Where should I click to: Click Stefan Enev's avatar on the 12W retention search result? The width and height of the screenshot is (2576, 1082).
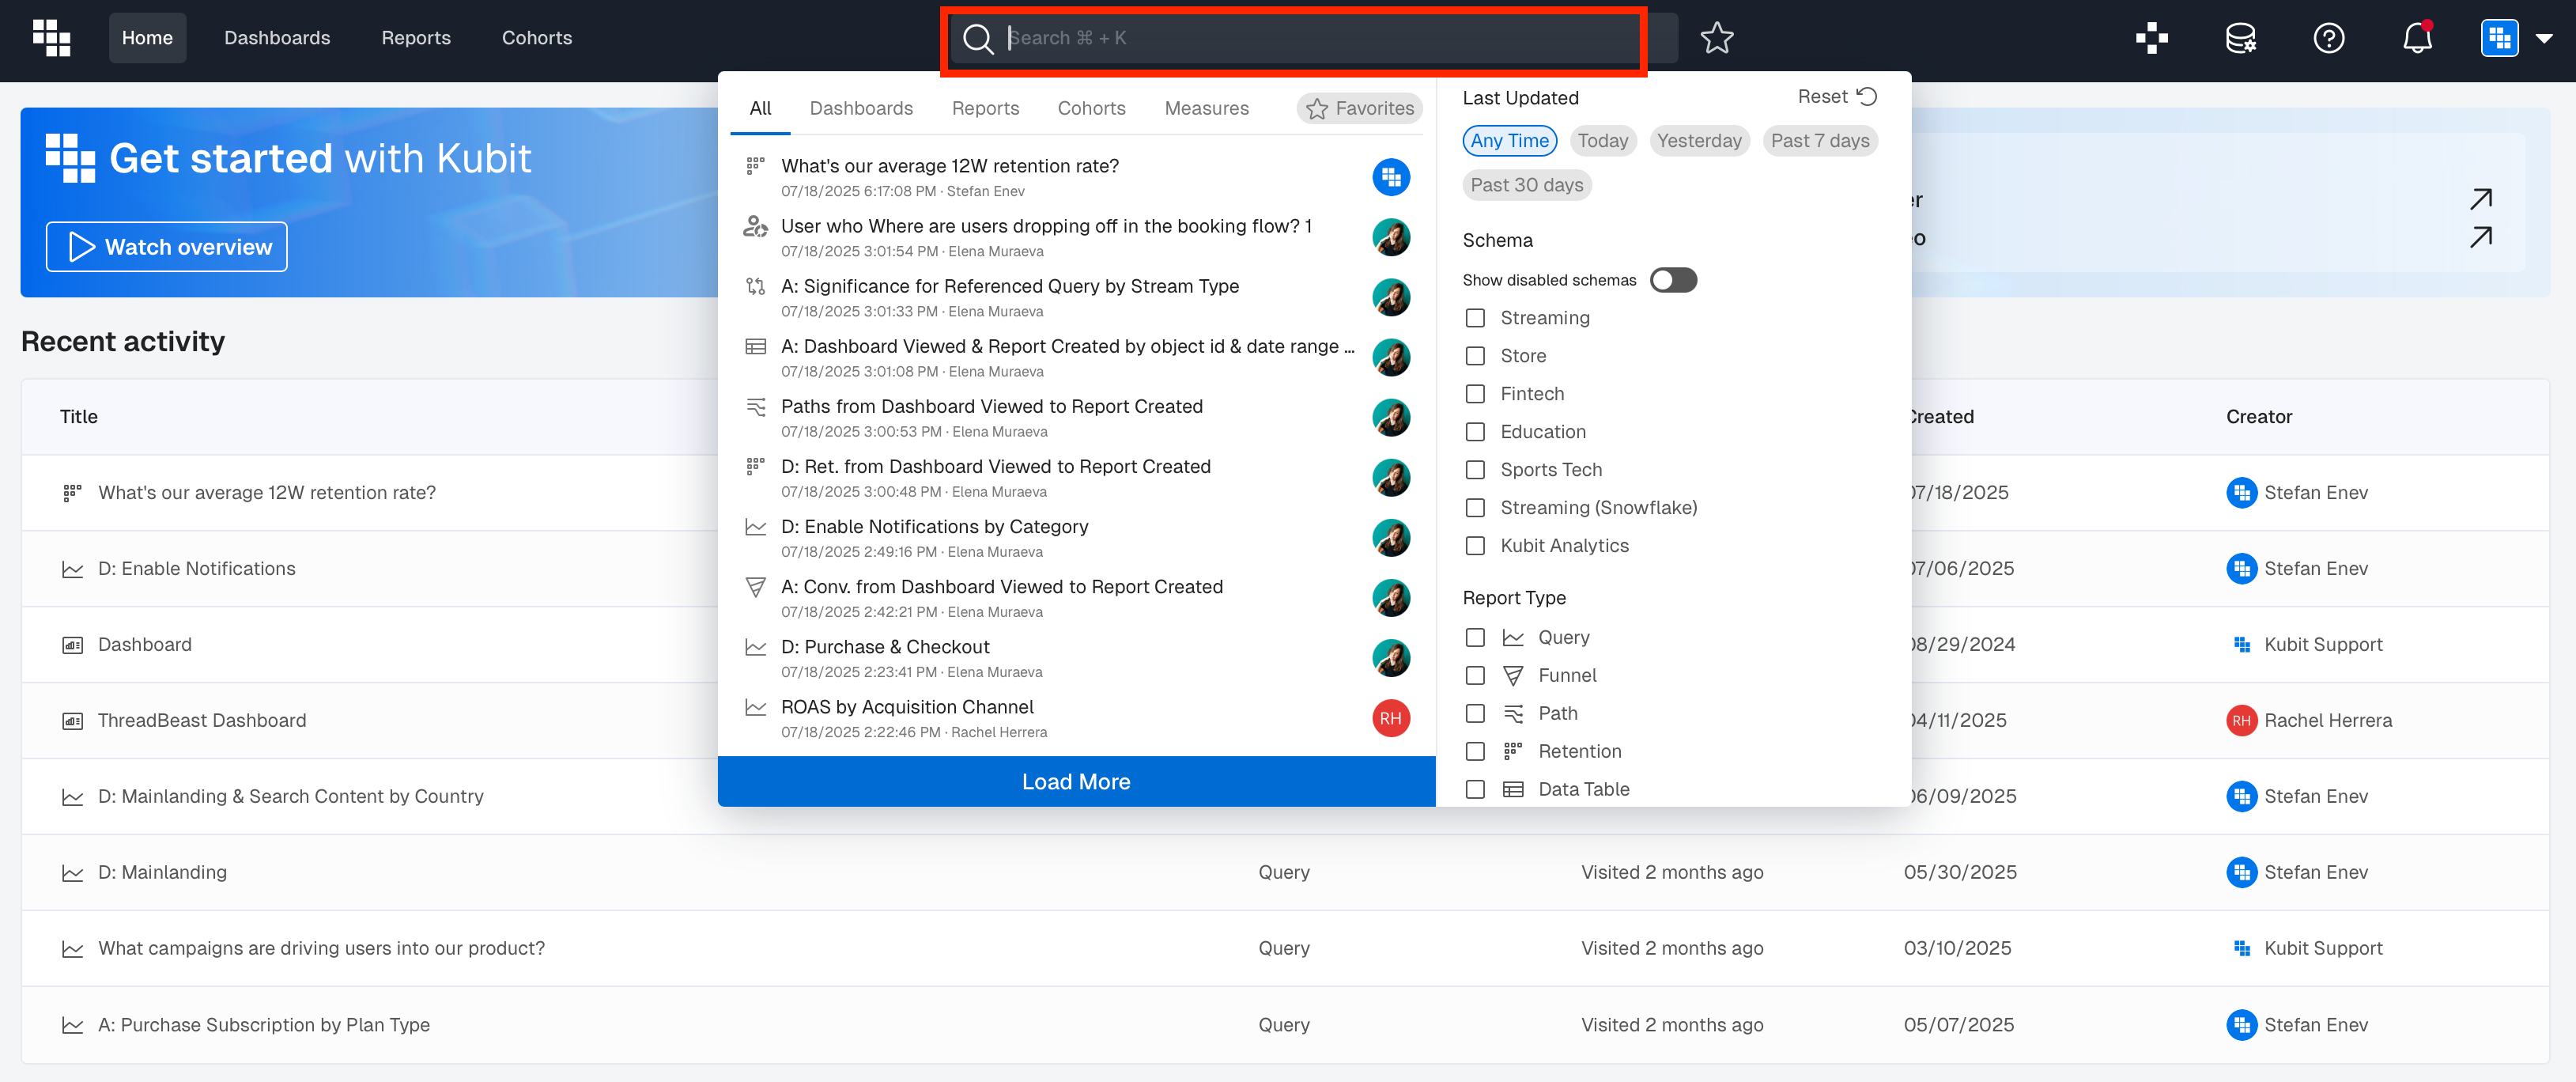(1390, 177)
